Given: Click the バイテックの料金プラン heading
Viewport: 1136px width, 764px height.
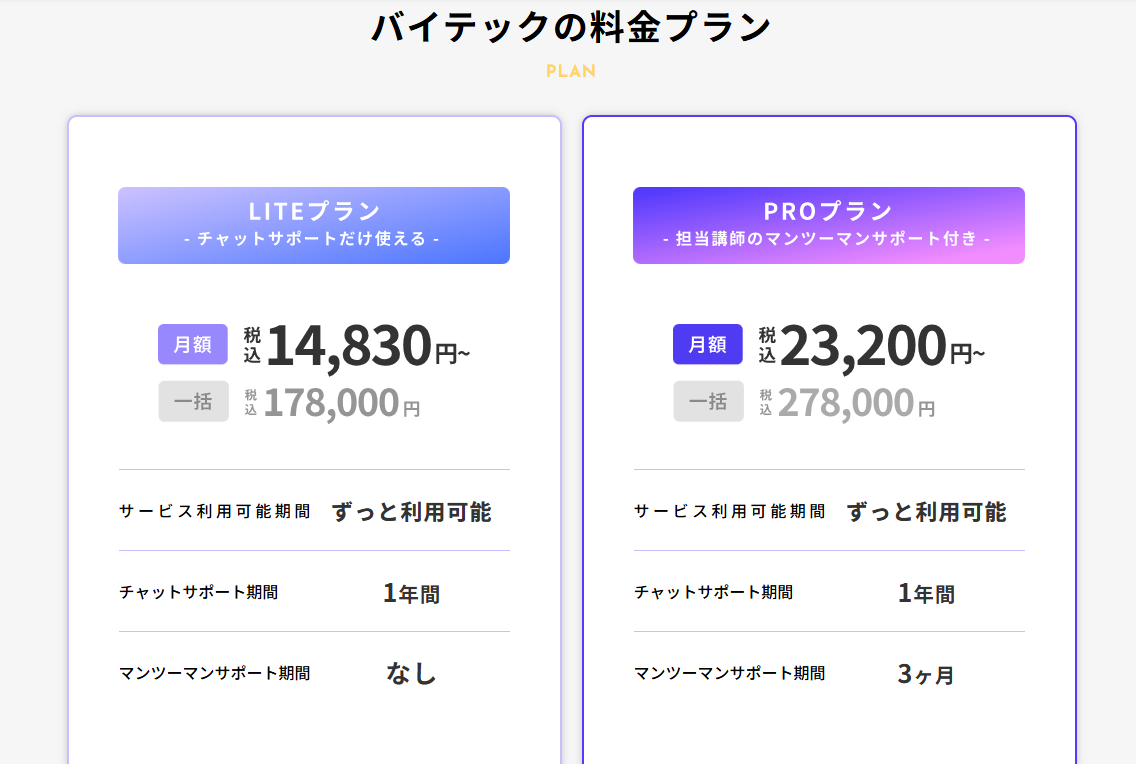Looking at the screenshot, I should point(570,28).
